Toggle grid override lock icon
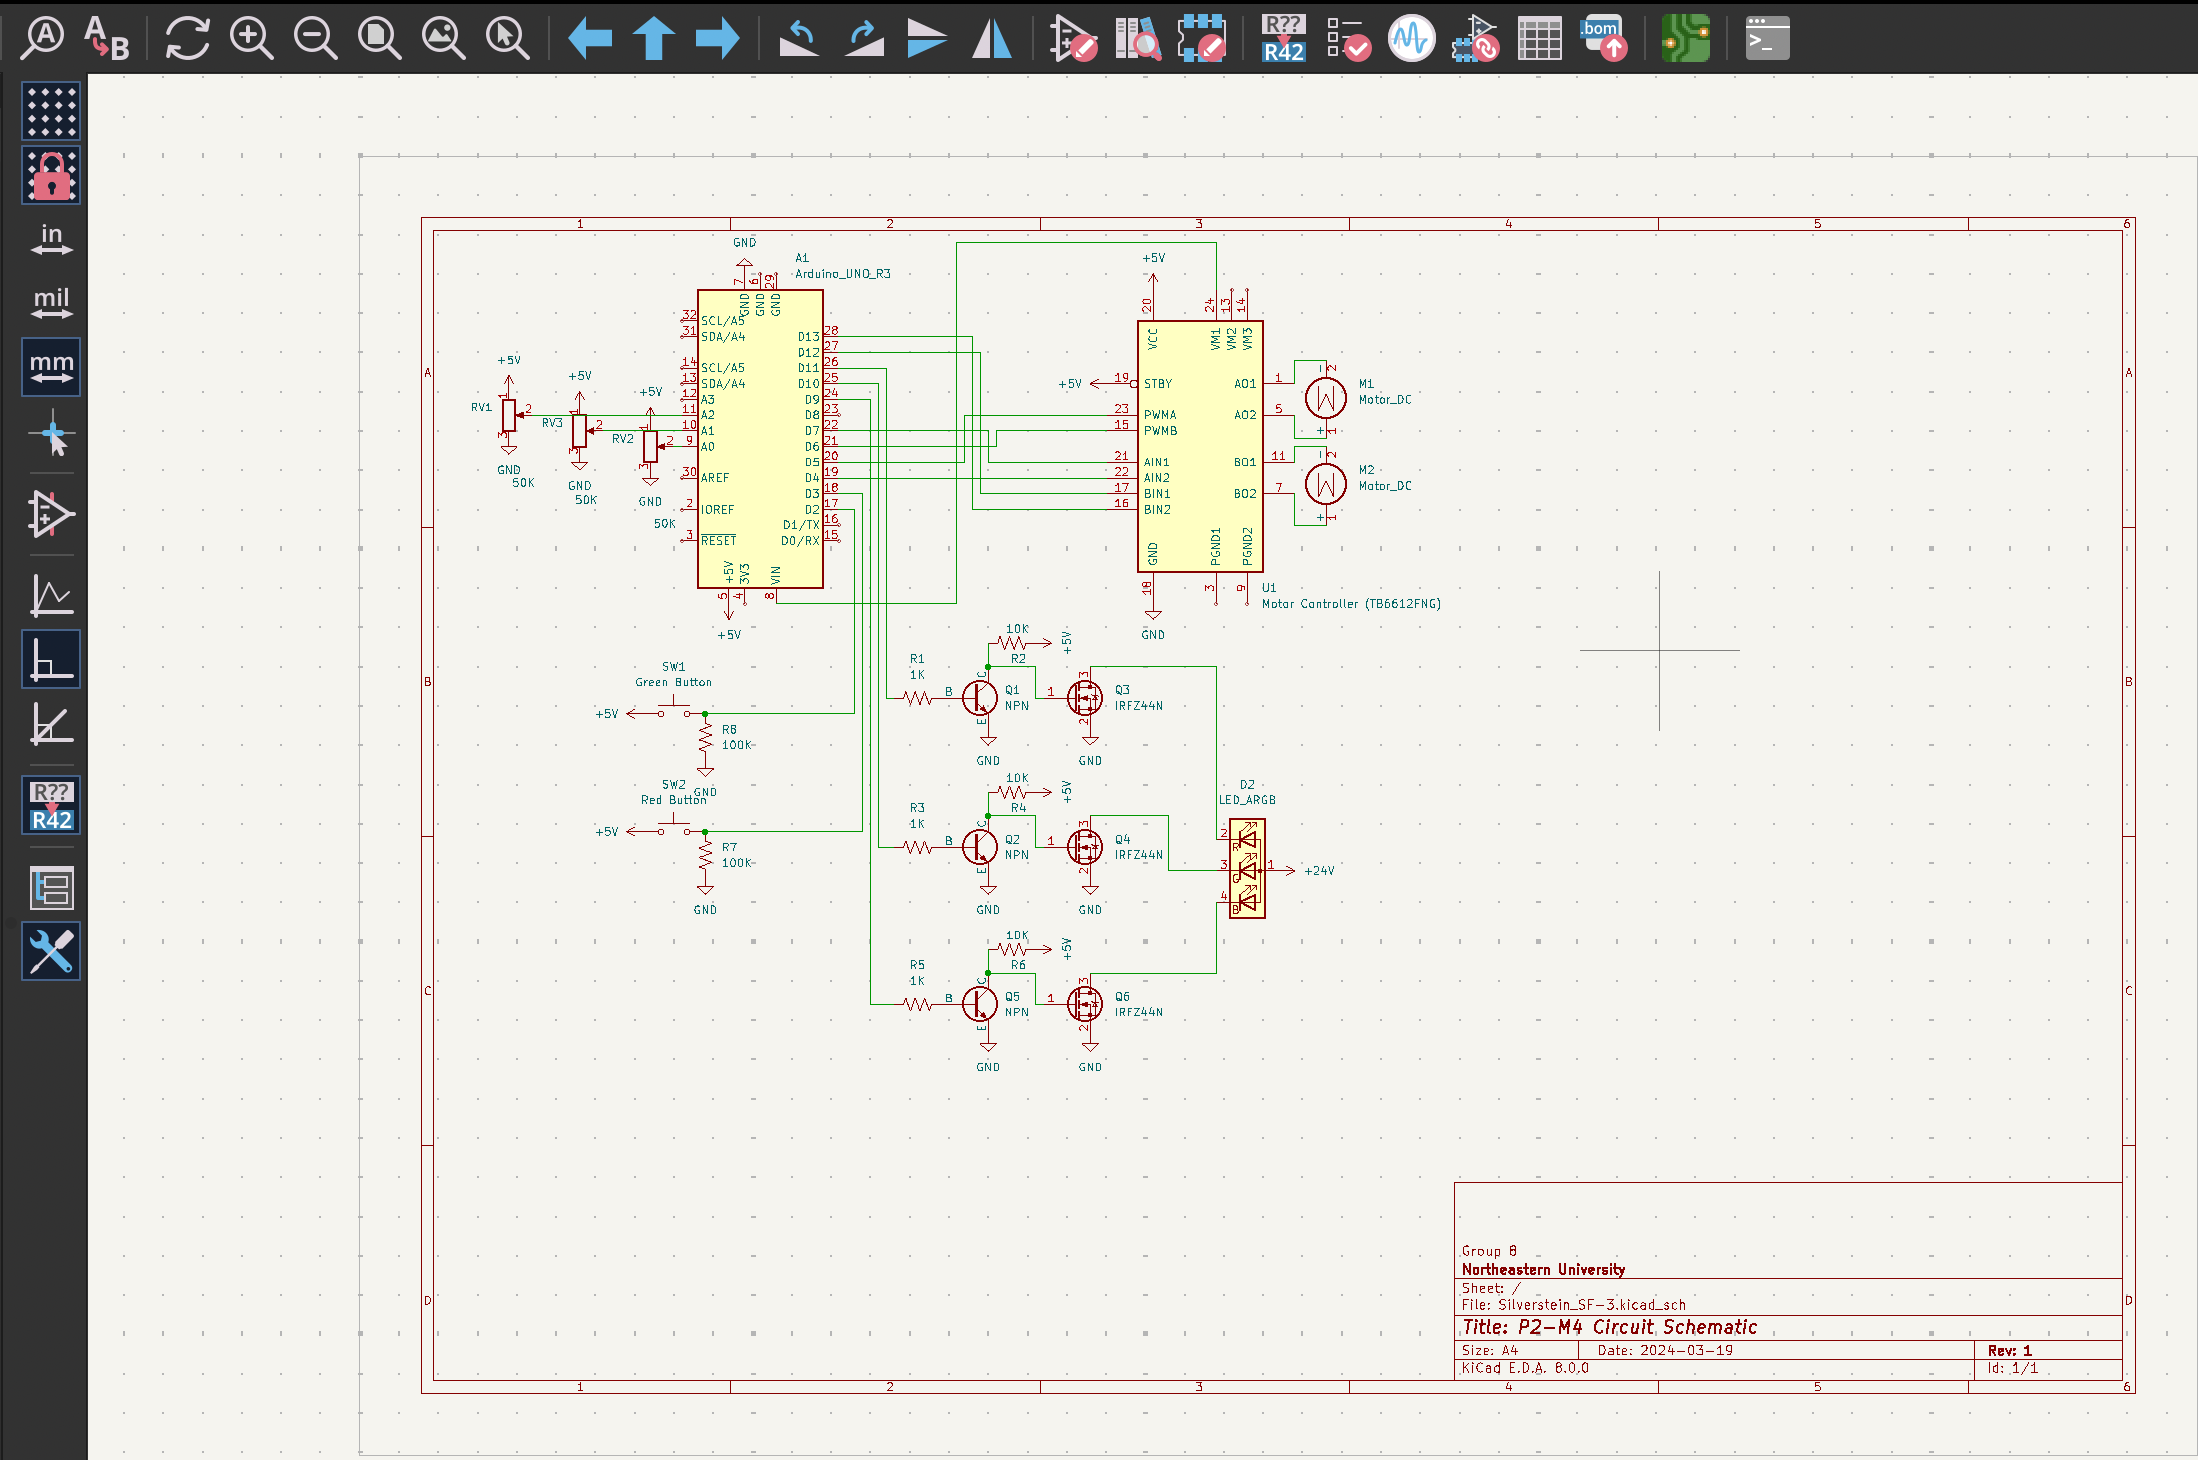This screenshot has width=2198, height=1460. pyautogui.click(x=51, y=175)
